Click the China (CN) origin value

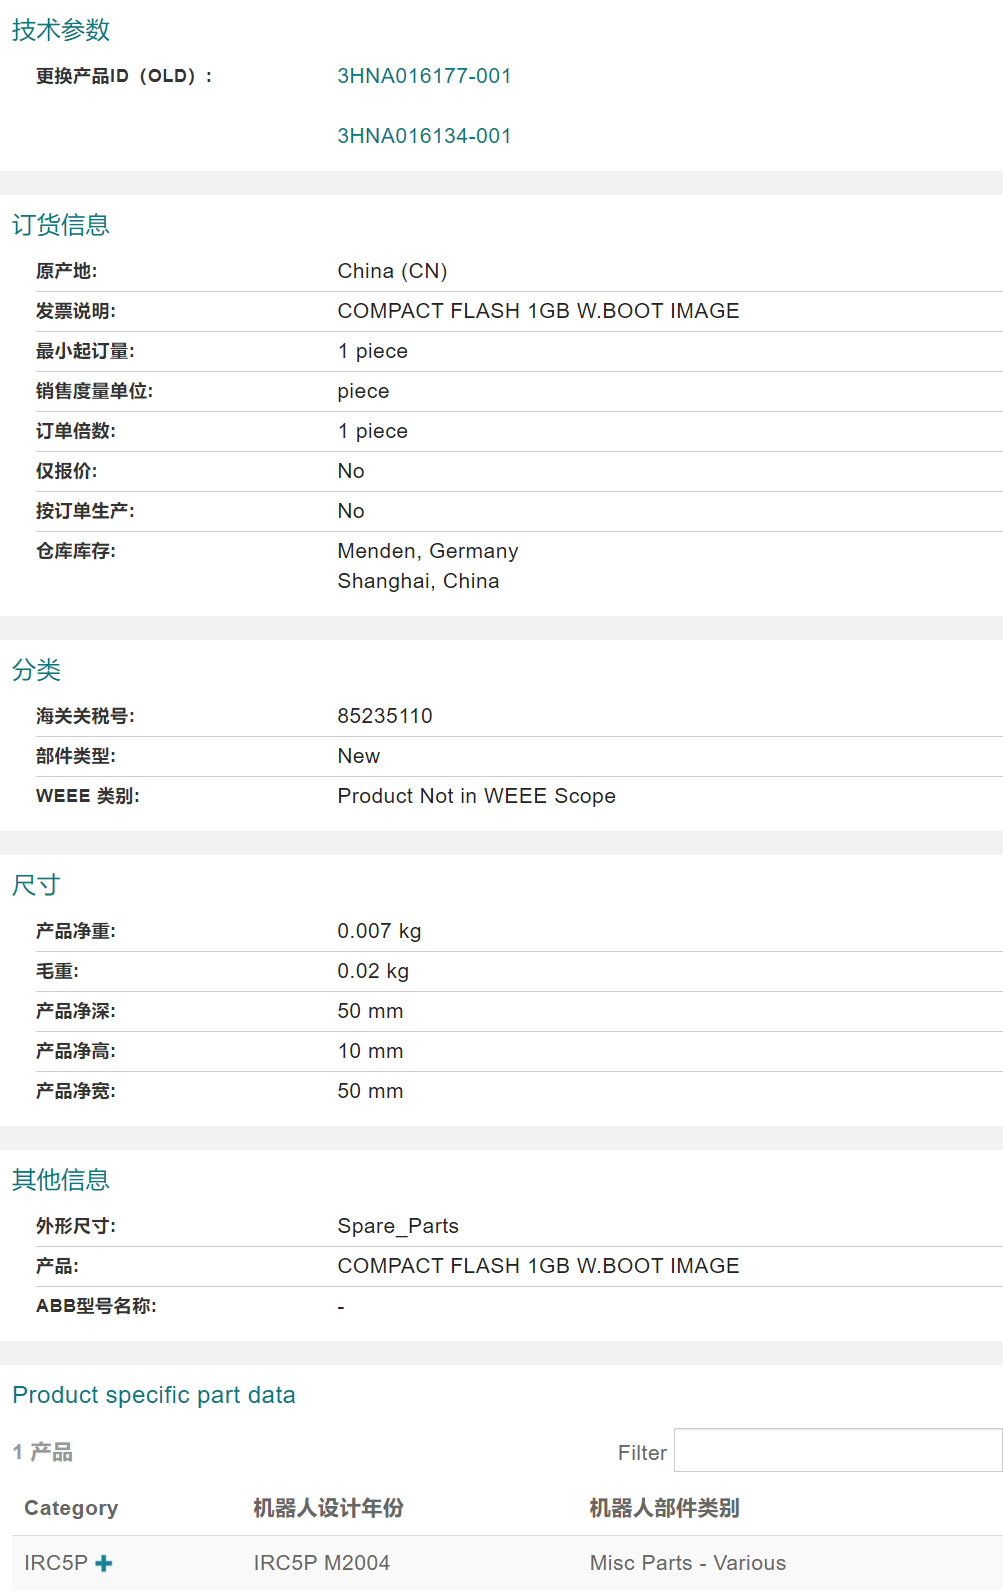392,271
